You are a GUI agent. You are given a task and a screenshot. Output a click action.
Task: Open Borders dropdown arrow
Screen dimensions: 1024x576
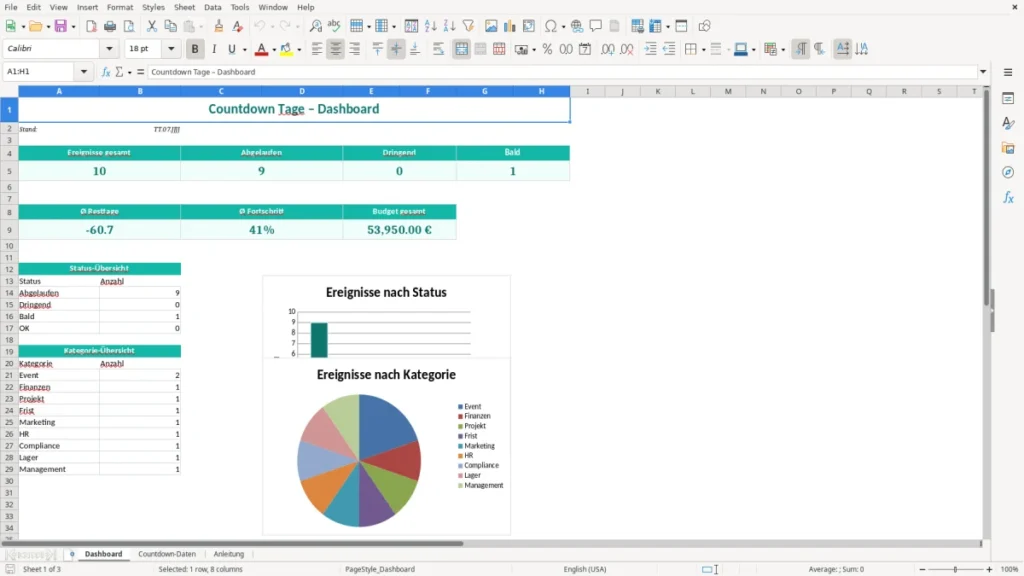[x=703, y=50]
